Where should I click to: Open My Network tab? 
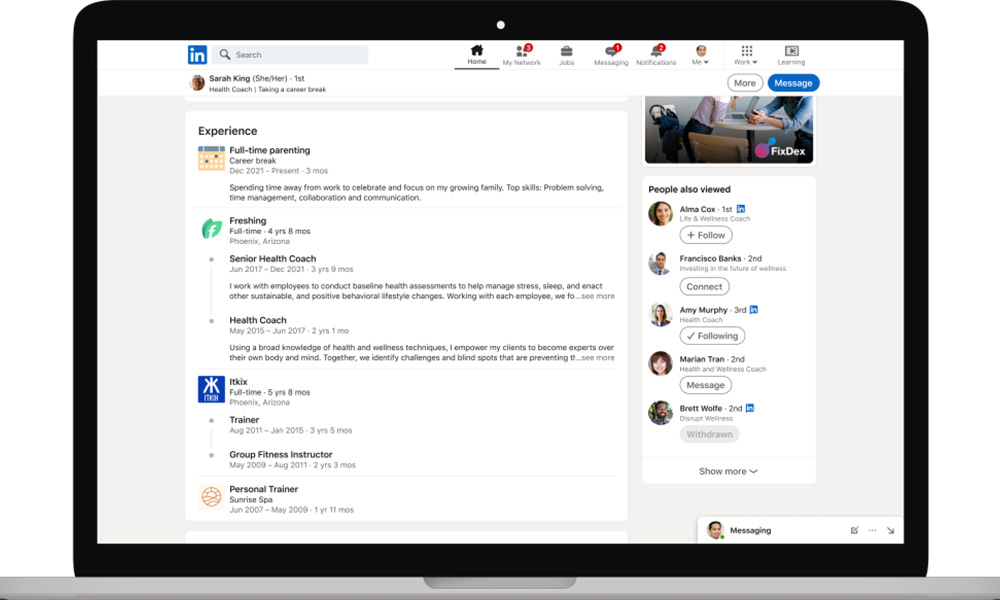522,55
